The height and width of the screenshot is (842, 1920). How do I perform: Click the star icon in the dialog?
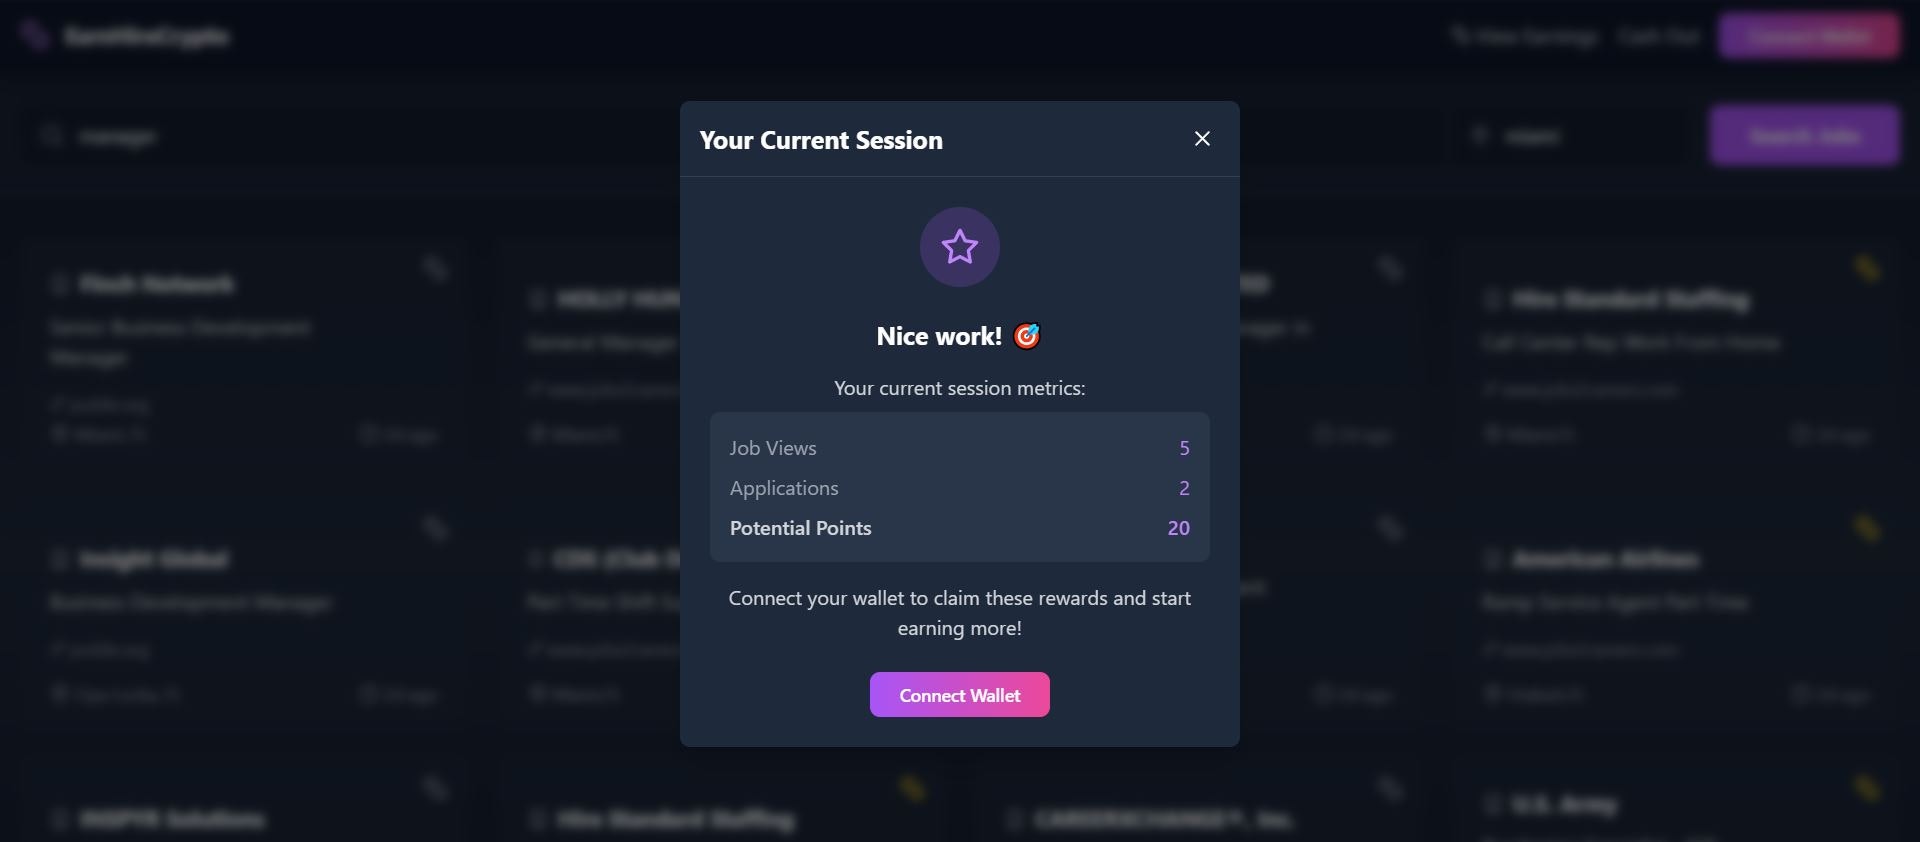[x=959, y=247]
